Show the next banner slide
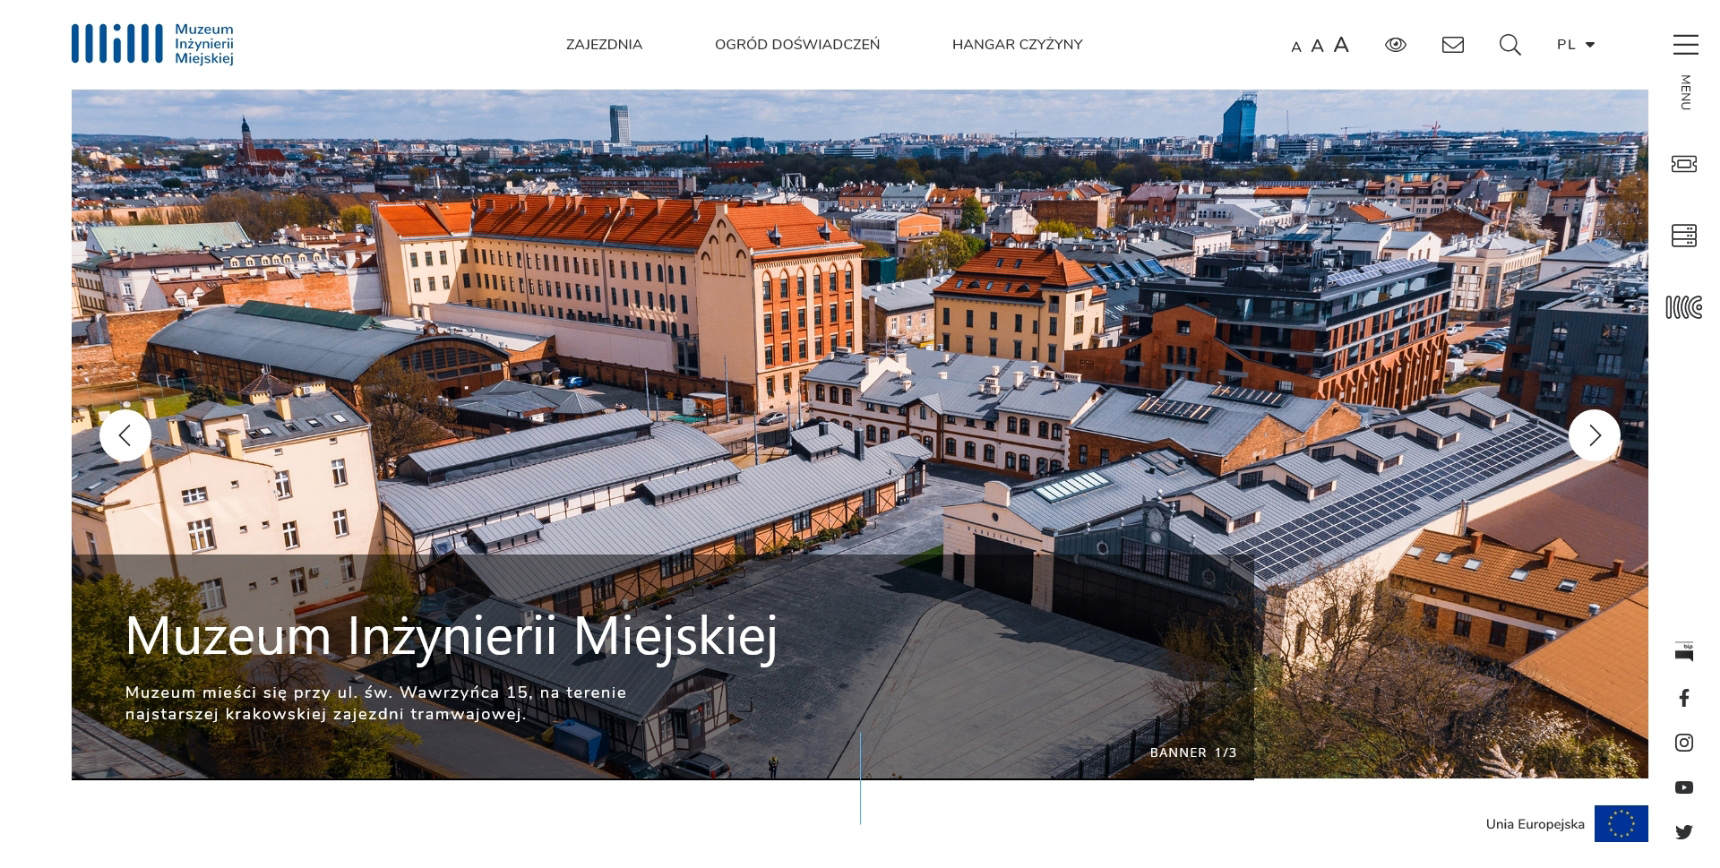Image resolution: width=1720 pixels, height=868 pixels. point(1594,435)
